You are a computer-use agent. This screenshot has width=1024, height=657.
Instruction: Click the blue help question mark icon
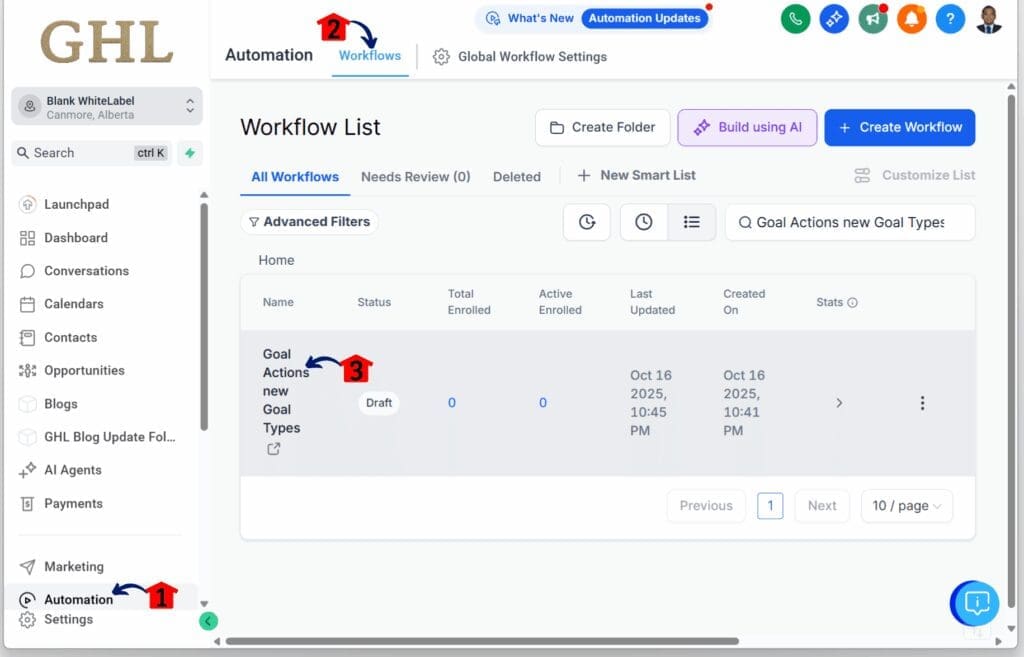[950, 19]
